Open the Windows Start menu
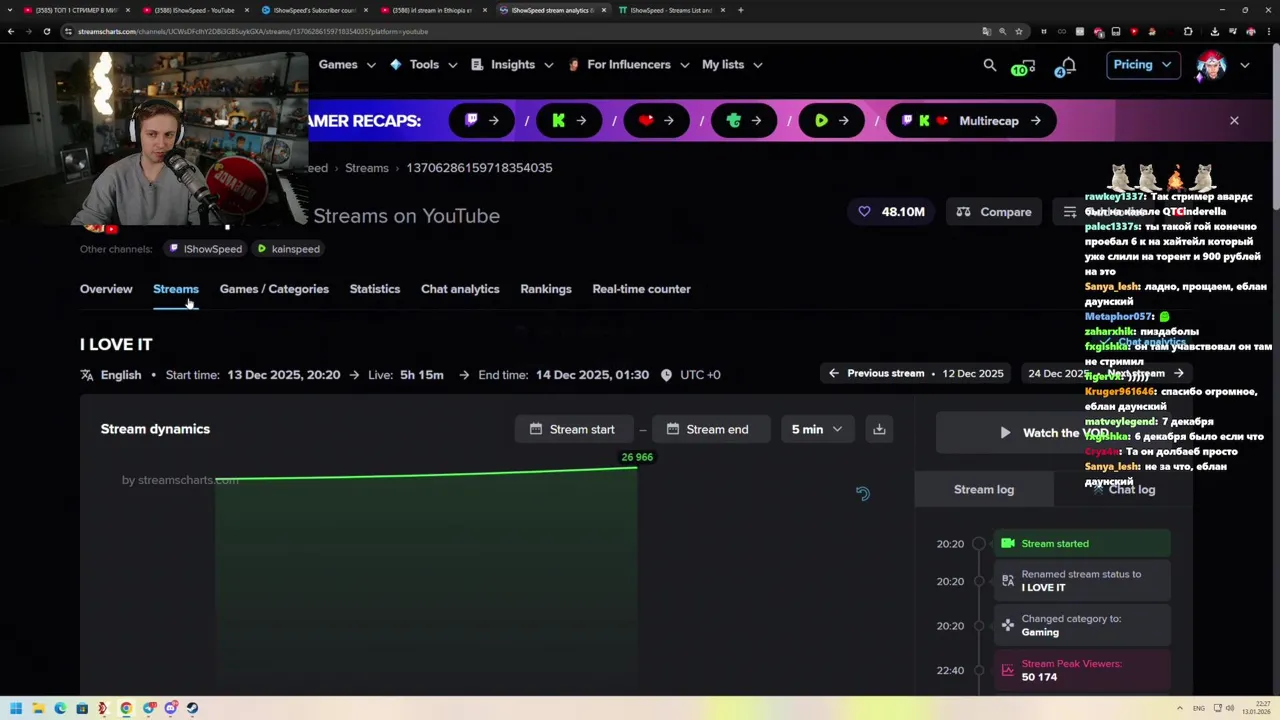The width and height of the screenshot is (1280, 720). click(x=16, y=708)
